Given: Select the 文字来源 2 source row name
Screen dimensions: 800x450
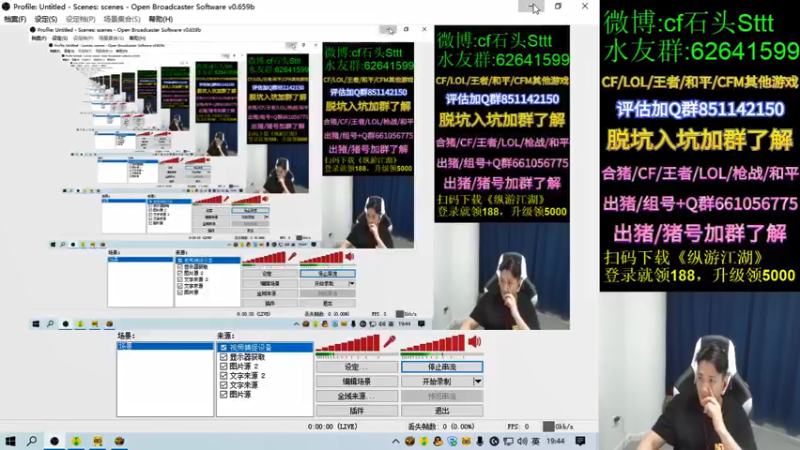Looking at the screenshot, I should 247,376.
